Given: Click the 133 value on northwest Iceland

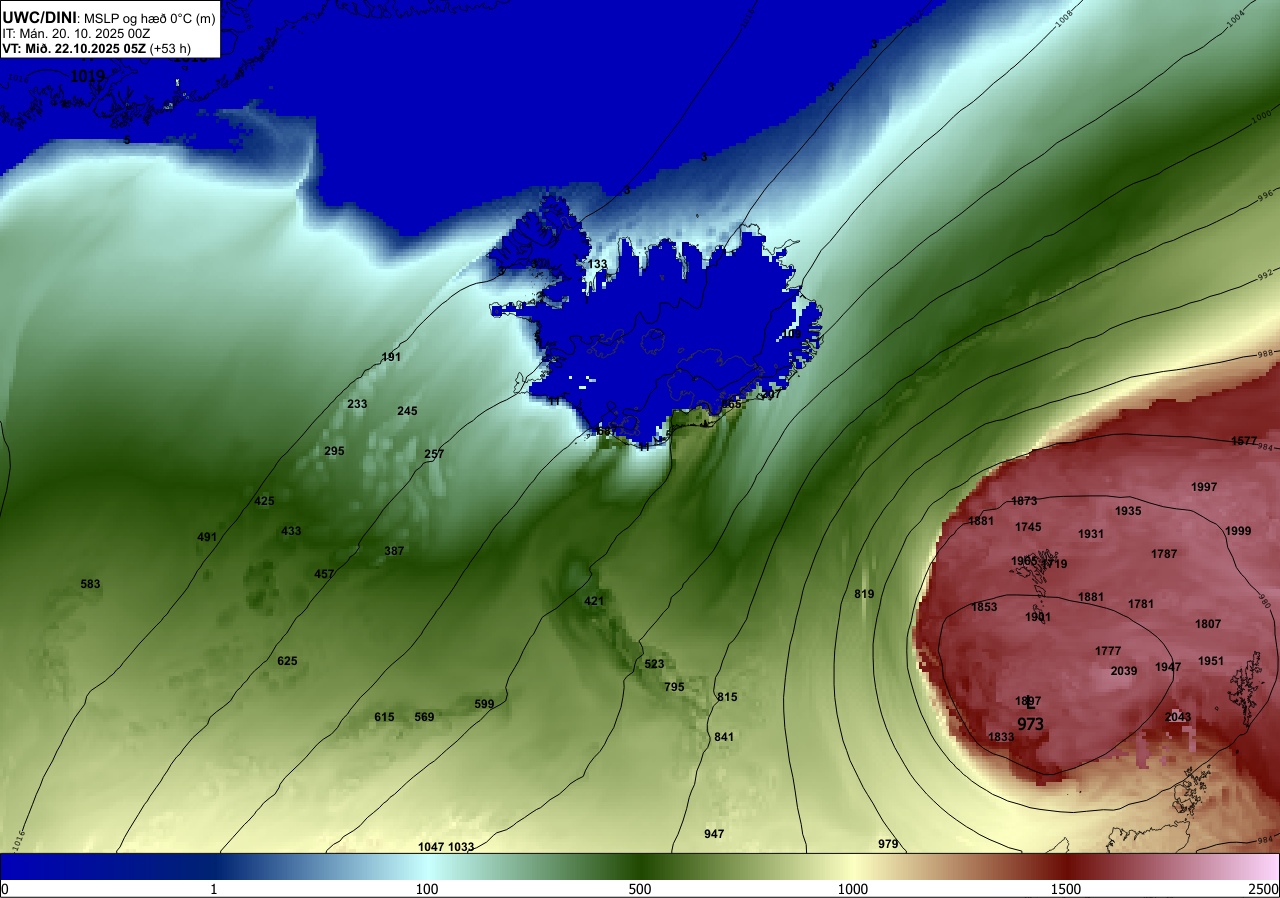Looking at the screenshot, I should click(x=597, y=264).
